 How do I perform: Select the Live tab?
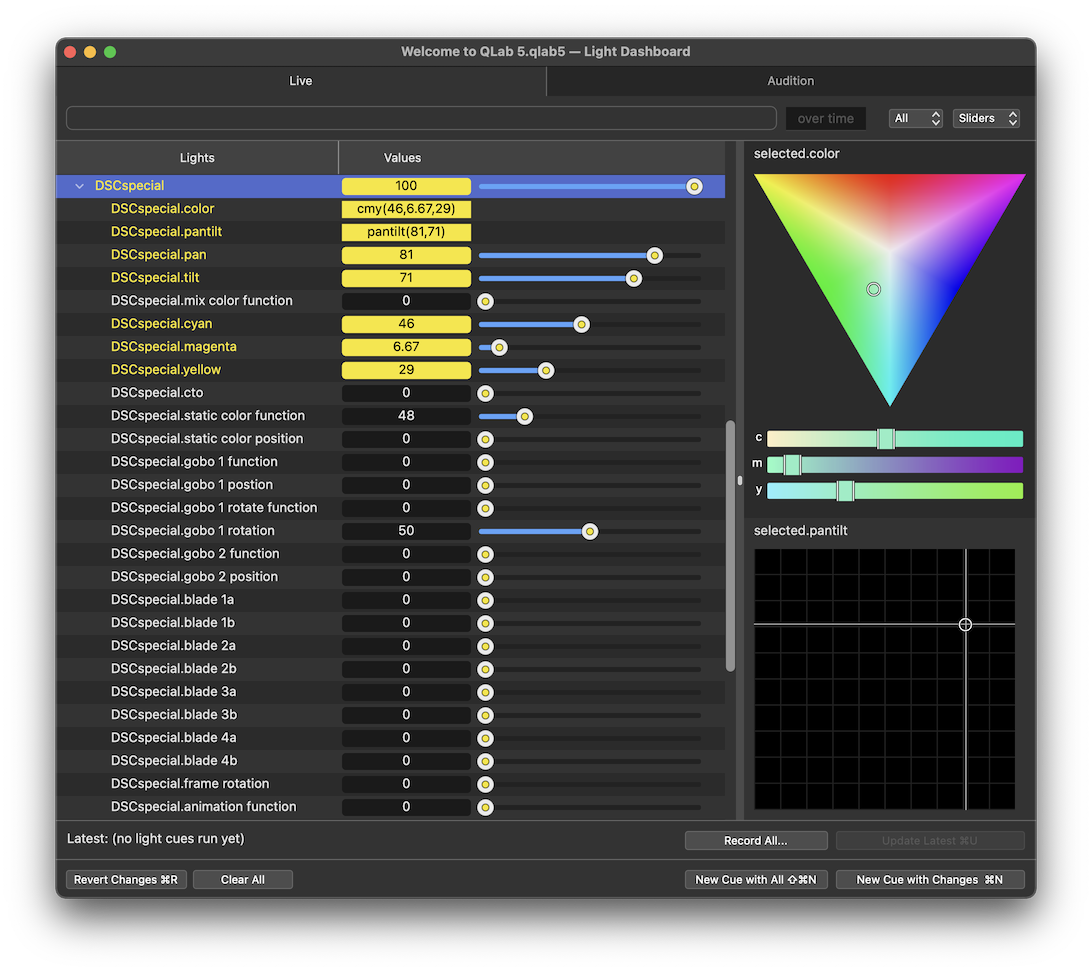coord(301,81)
